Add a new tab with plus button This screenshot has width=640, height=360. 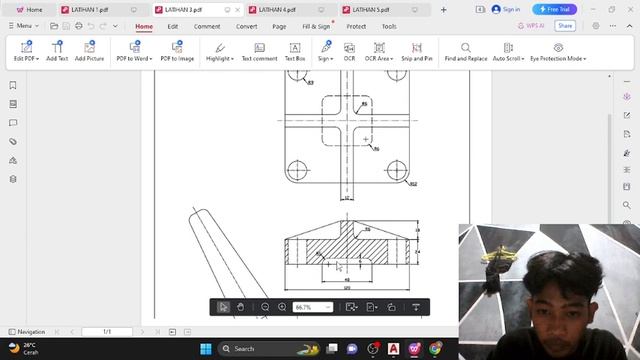(x=443, y=9)
